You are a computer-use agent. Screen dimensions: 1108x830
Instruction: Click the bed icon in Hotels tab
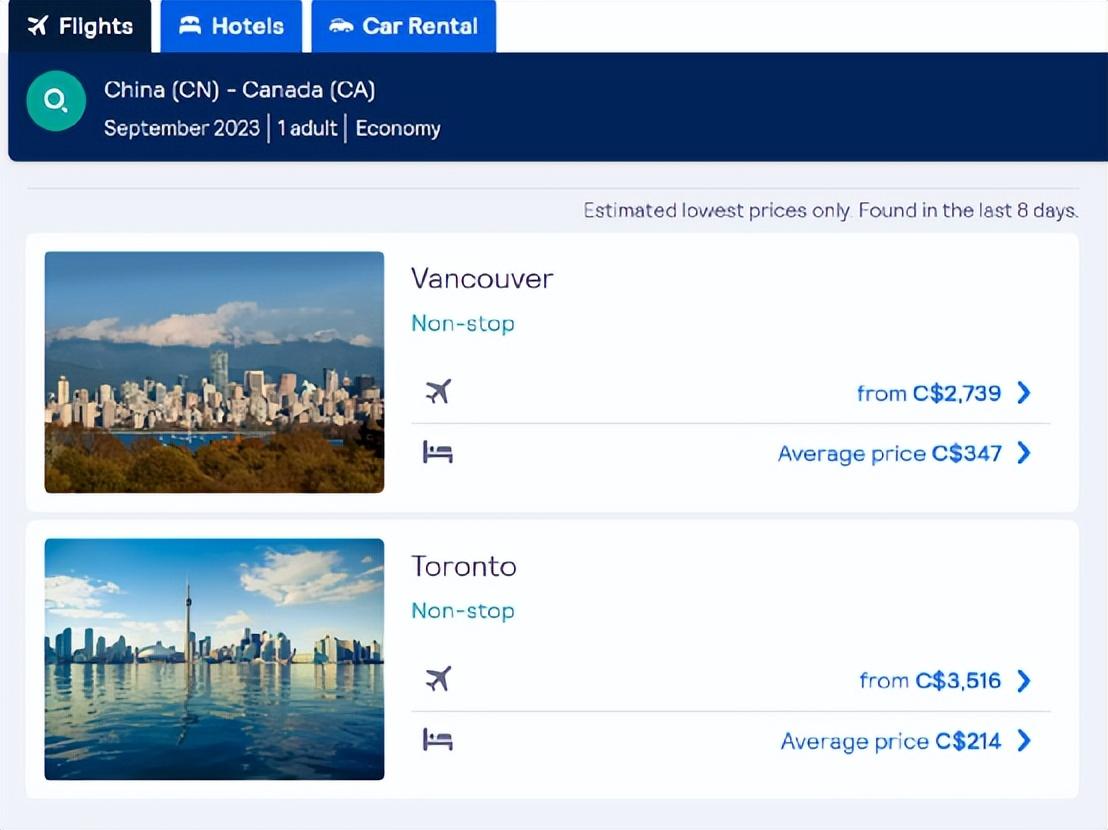(189, 26)
